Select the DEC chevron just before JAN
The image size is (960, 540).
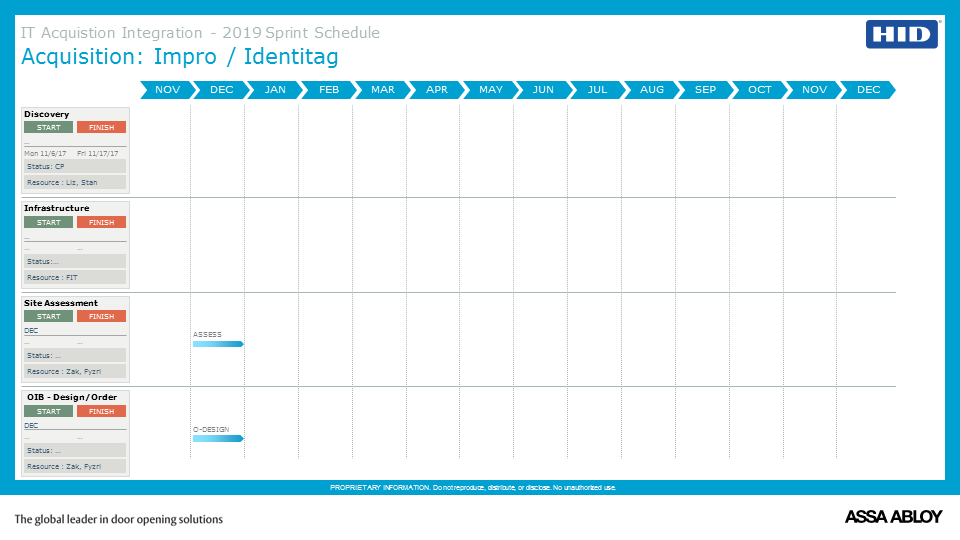221,90
